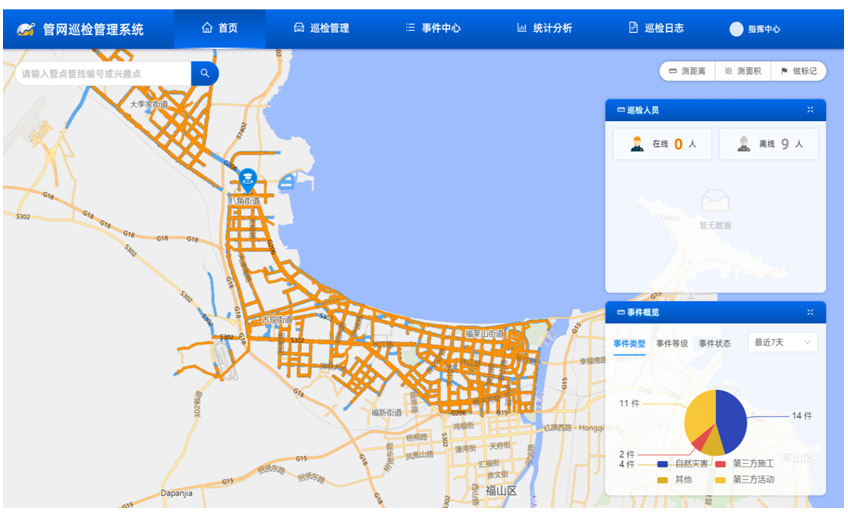
Task: Activate the 做标记 flag marker tool
Action: pos(798,71)
